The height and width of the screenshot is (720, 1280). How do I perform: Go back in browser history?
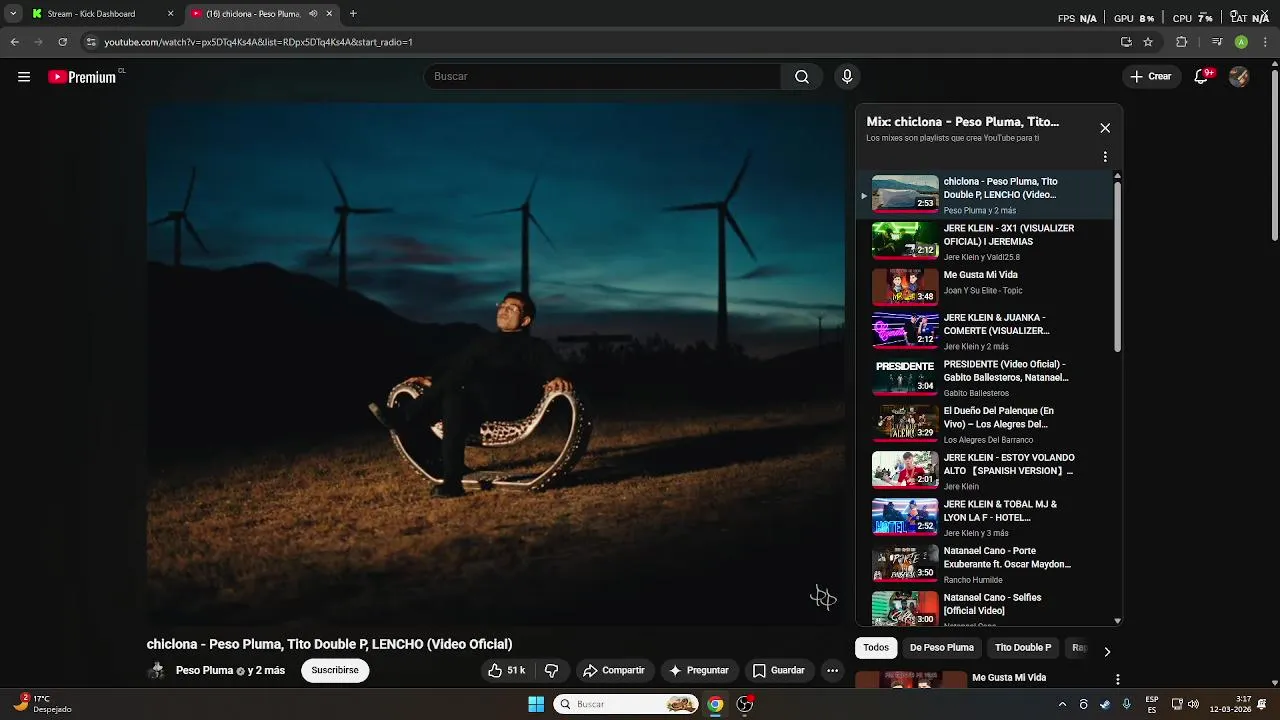pos(14,42)
